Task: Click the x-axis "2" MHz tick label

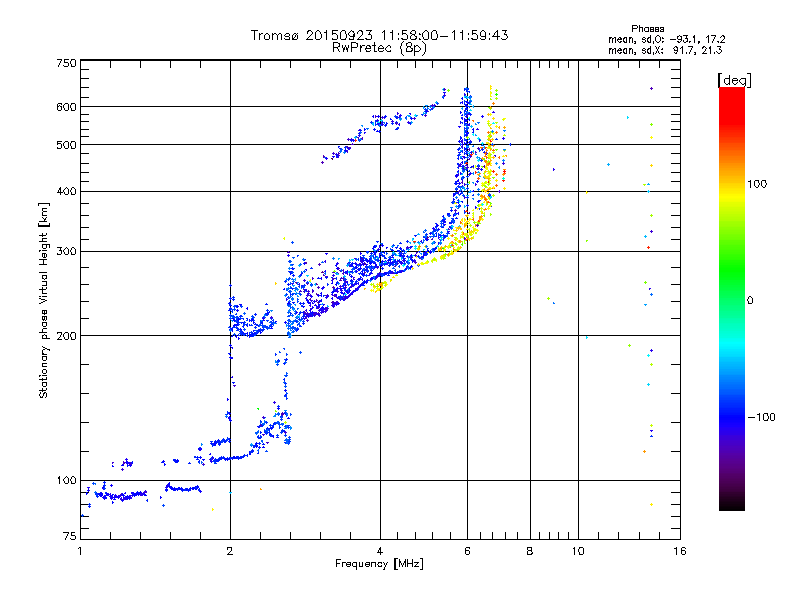Action: click(x=230, y=551)
